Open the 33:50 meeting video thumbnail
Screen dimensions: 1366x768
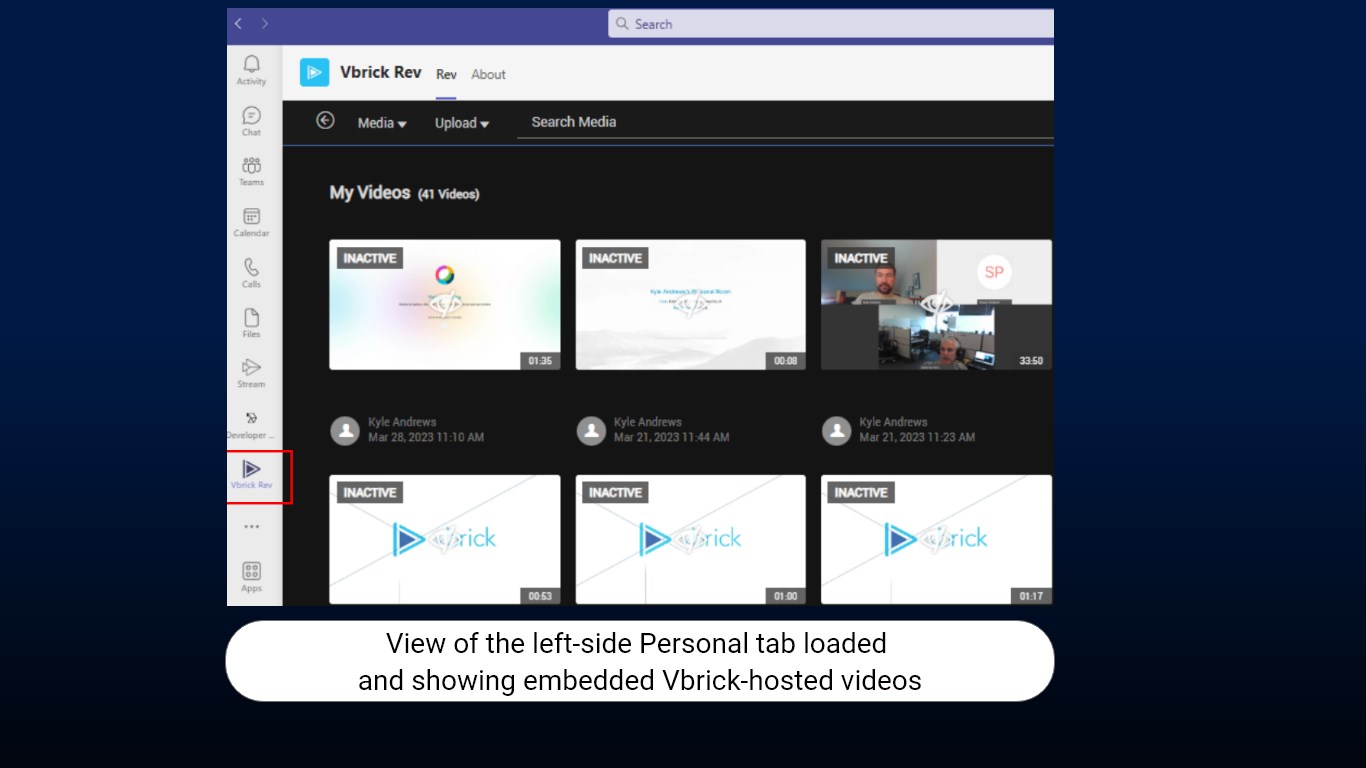coord(936,304)
